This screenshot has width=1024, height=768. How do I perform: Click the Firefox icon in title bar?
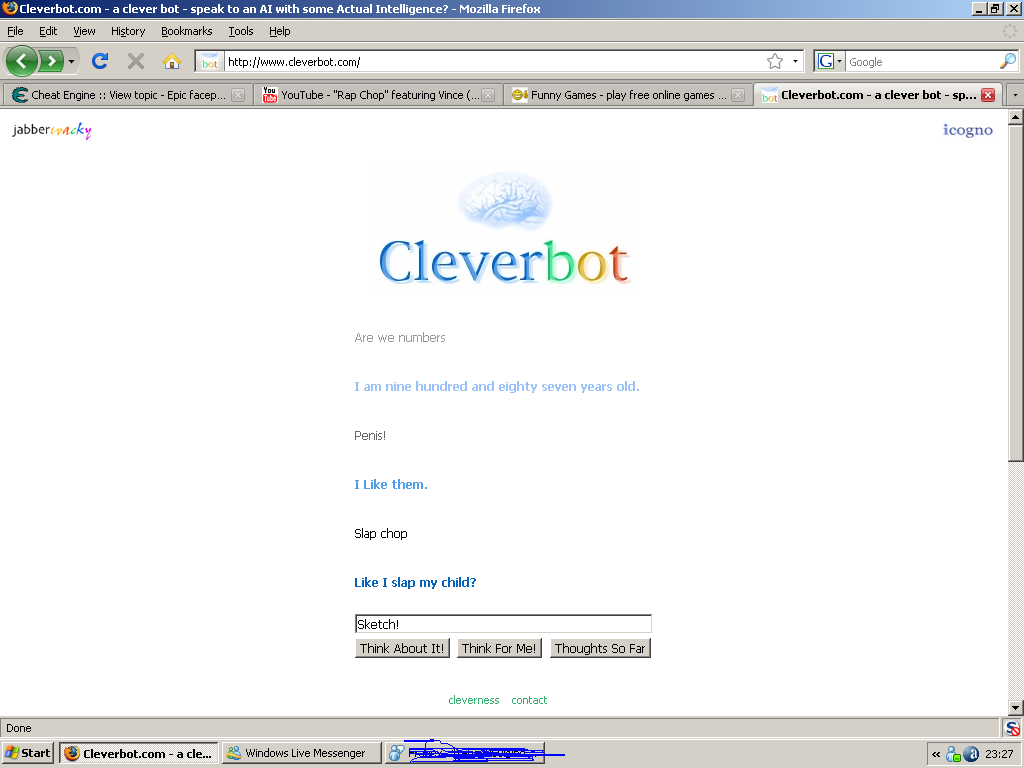9,8
